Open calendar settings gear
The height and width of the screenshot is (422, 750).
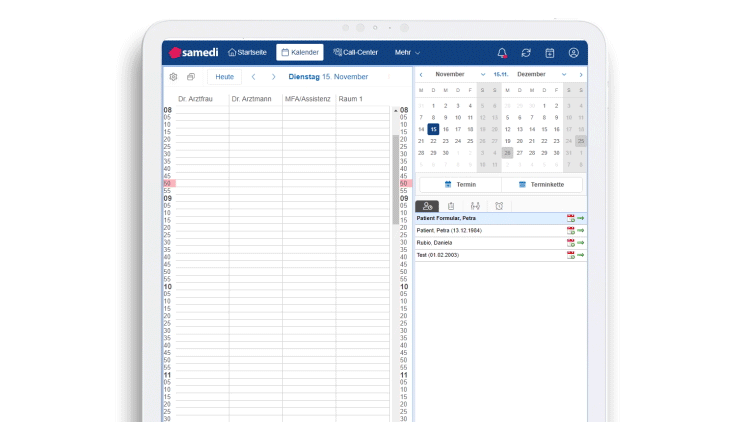[173, 77]
